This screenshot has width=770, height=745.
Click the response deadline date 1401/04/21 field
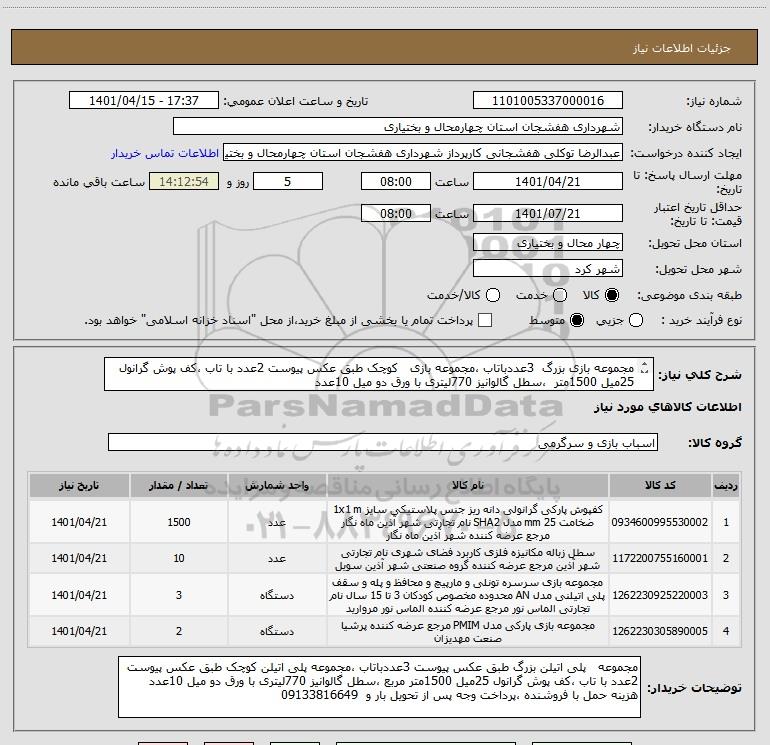click(x=548, y=181)
